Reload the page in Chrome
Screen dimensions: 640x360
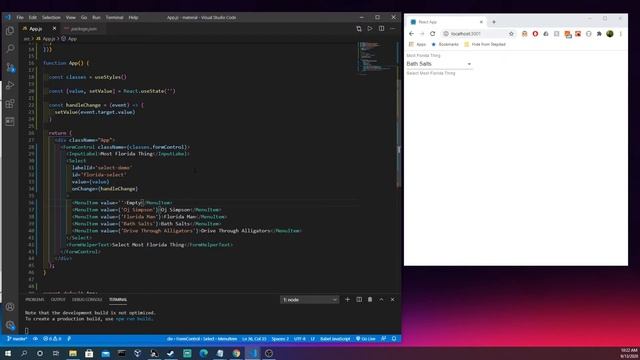pyautogui.click(x=433, y=34)
